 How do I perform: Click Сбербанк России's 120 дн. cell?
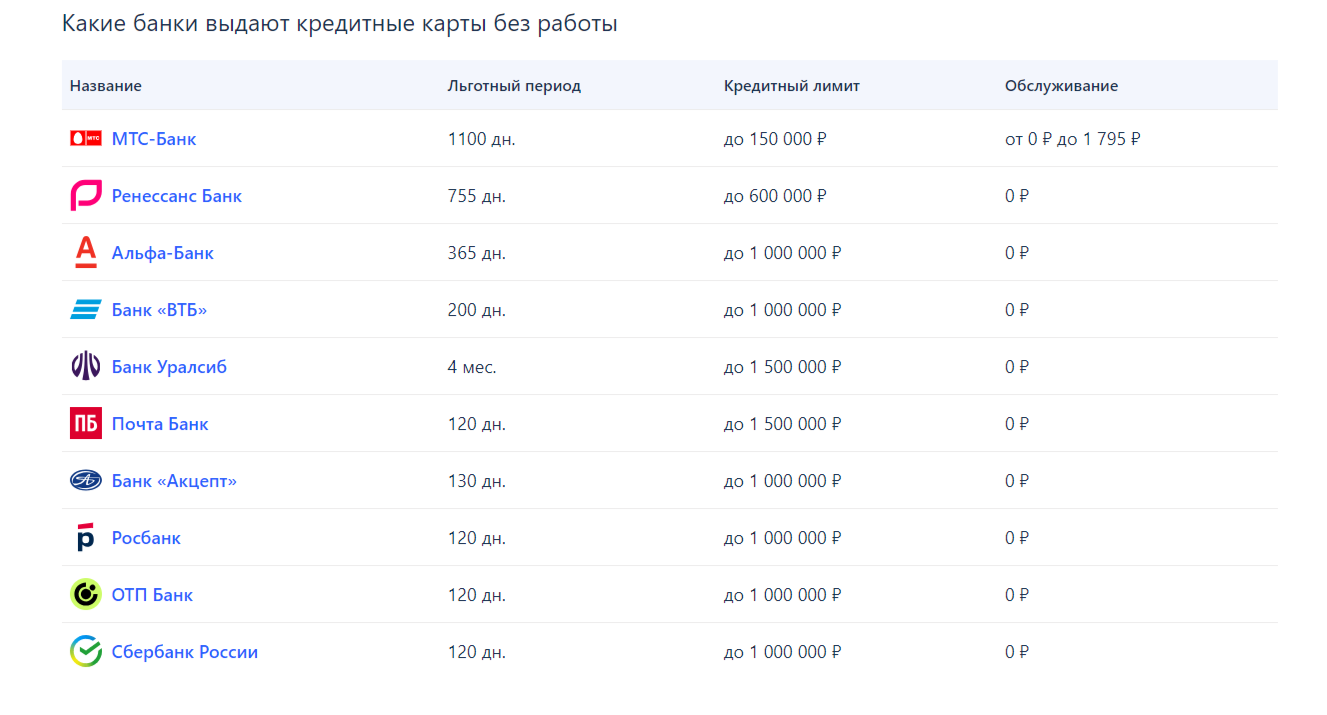tap(477, 652)
